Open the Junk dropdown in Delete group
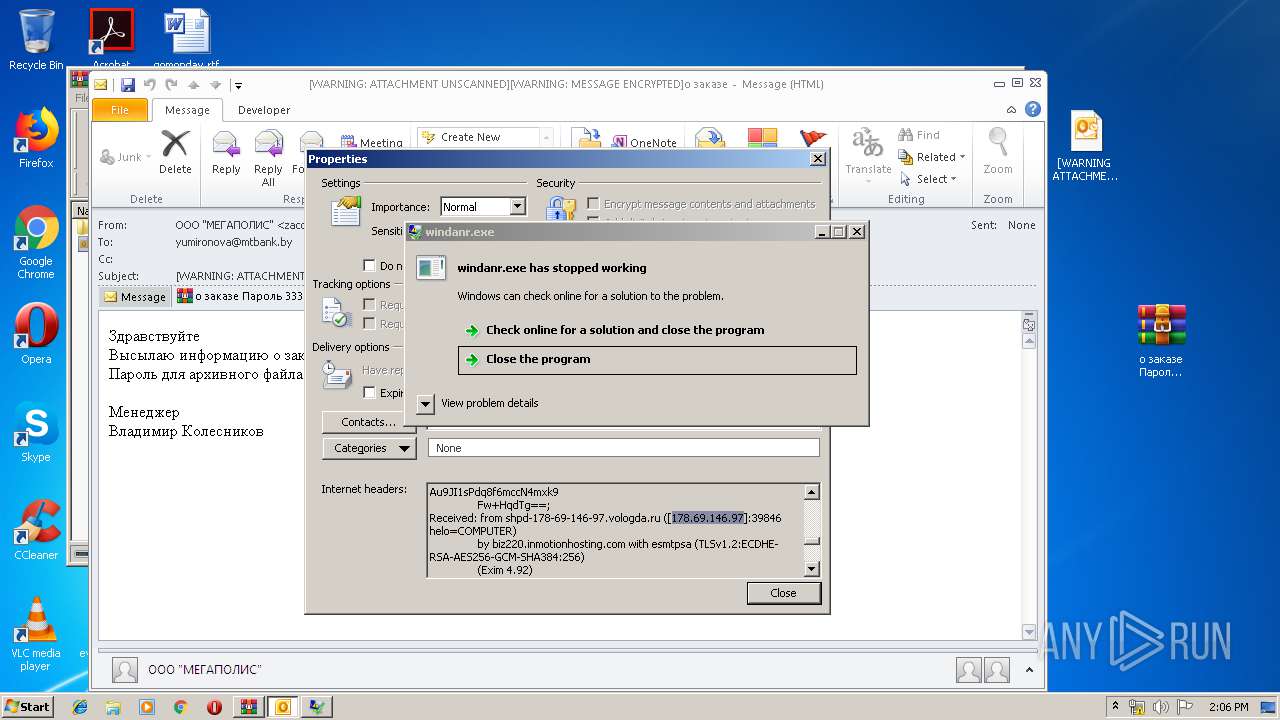Image resolution: width=1280 pixels, height=720 pixels. point(126,157)
